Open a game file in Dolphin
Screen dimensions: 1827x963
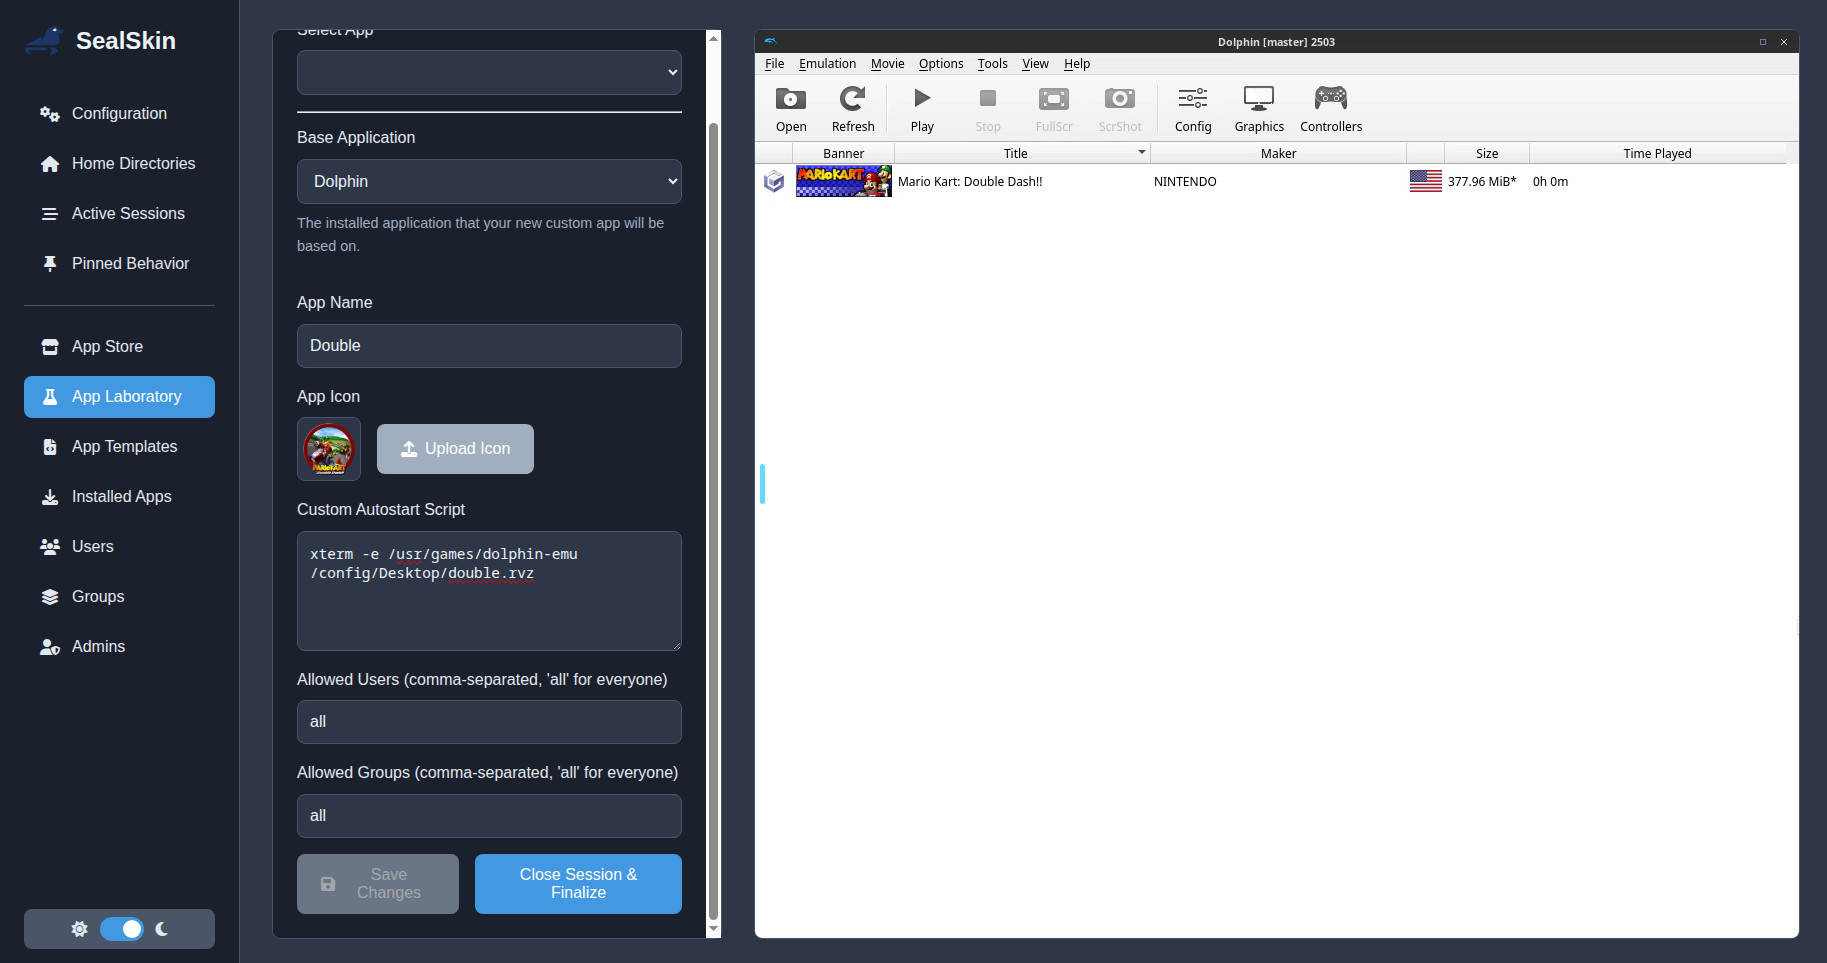(790, 107)
